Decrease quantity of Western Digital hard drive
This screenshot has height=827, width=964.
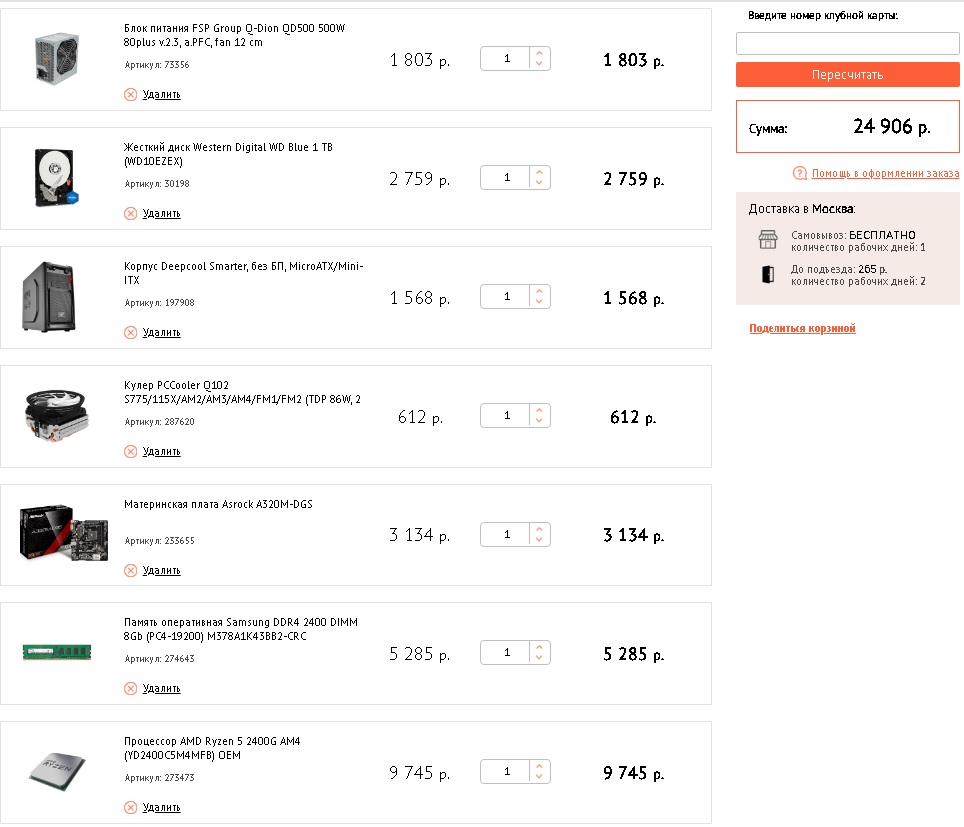pyautogui.click(x=539, y=184)
